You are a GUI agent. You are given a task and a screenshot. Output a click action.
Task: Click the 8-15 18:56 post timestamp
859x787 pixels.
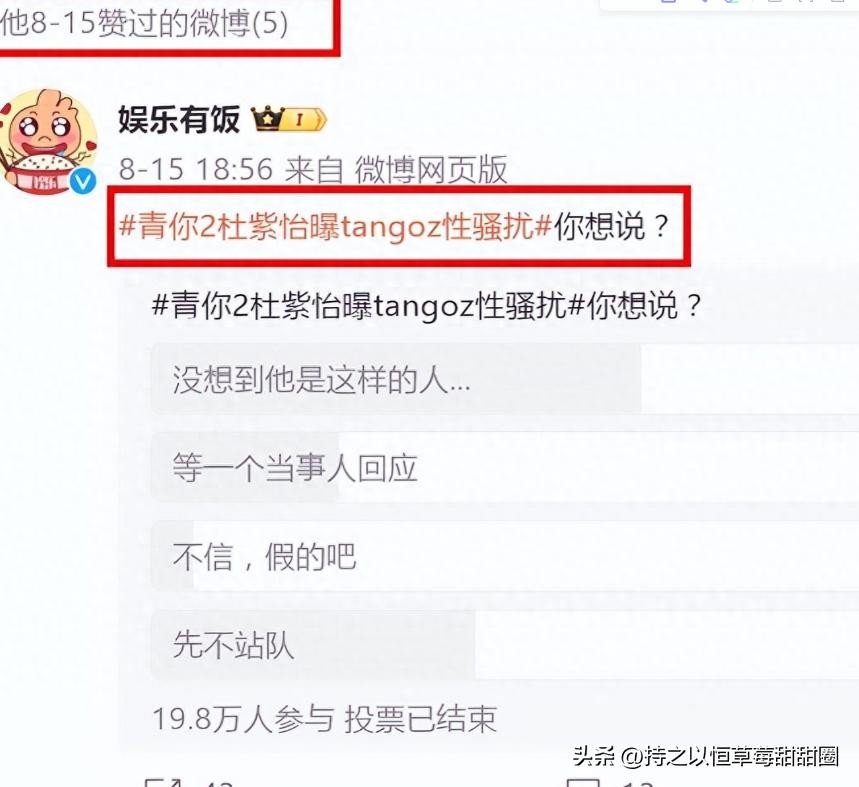(196, 169)
